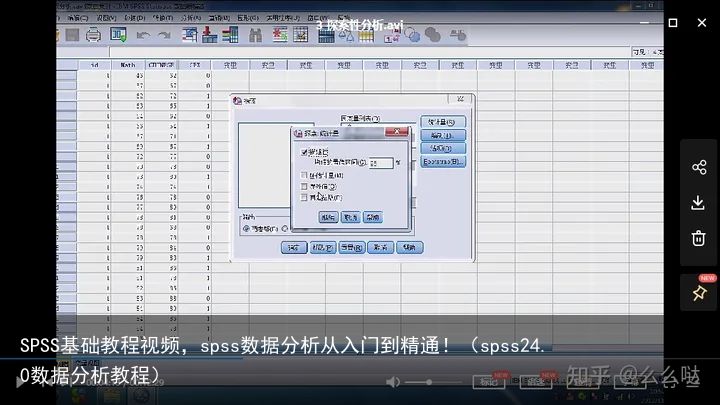Screen dimensions: 720x405
Task: Click 粘贴(P) Paste button in Explore dialog
Action: (x=323, y=248)
